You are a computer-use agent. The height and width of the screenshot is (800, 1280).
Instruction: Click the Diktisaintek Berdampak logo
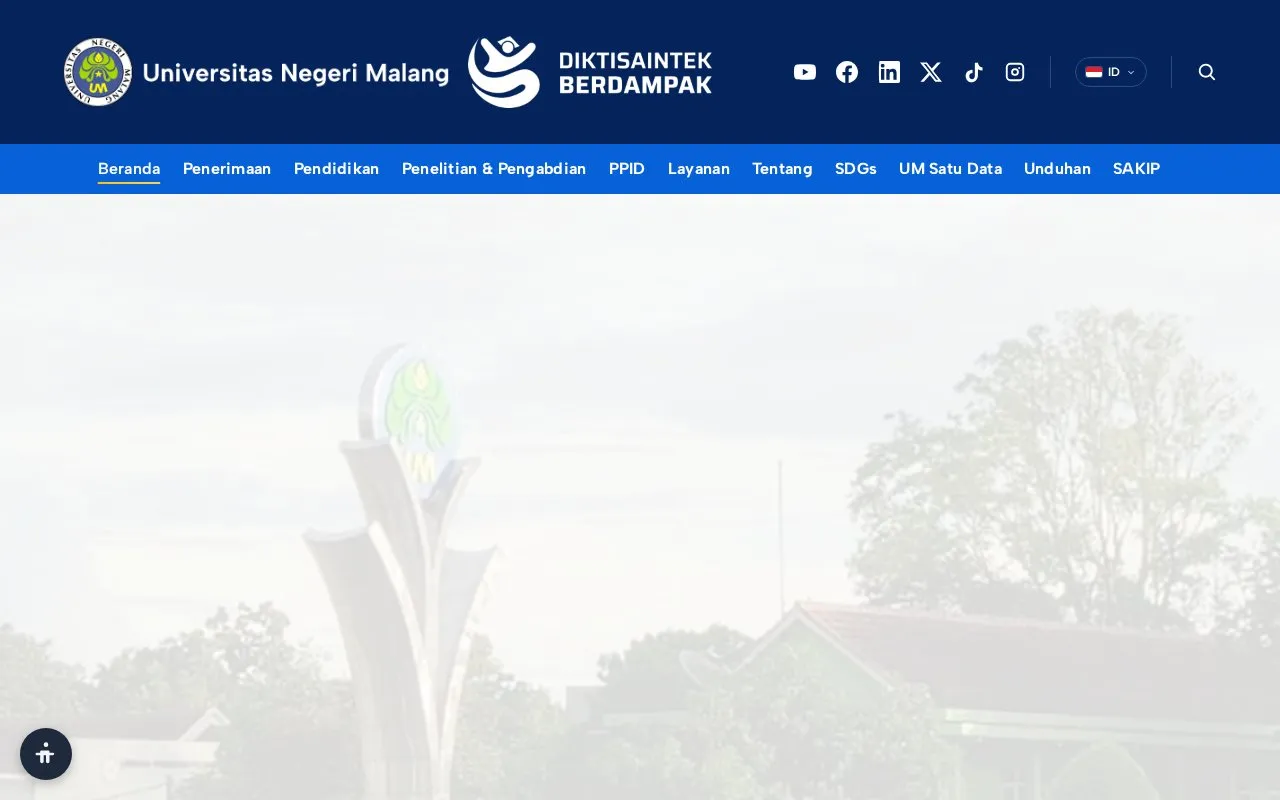click(590, 72)
